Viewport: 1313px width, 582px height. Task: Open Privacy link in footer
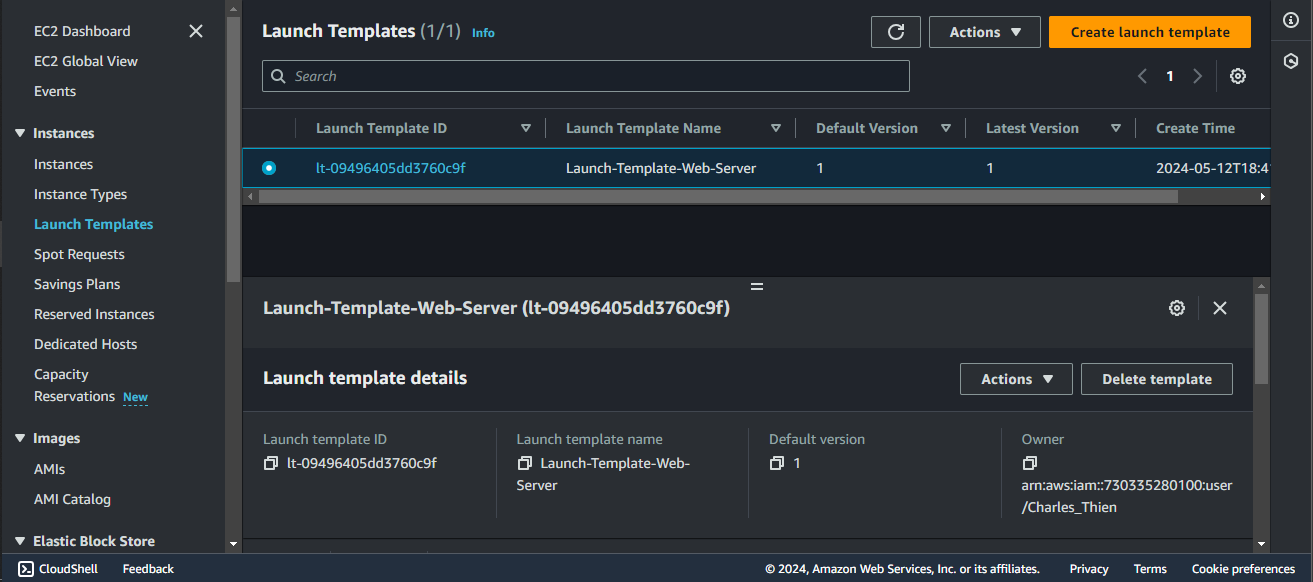tap(1089, 569)
